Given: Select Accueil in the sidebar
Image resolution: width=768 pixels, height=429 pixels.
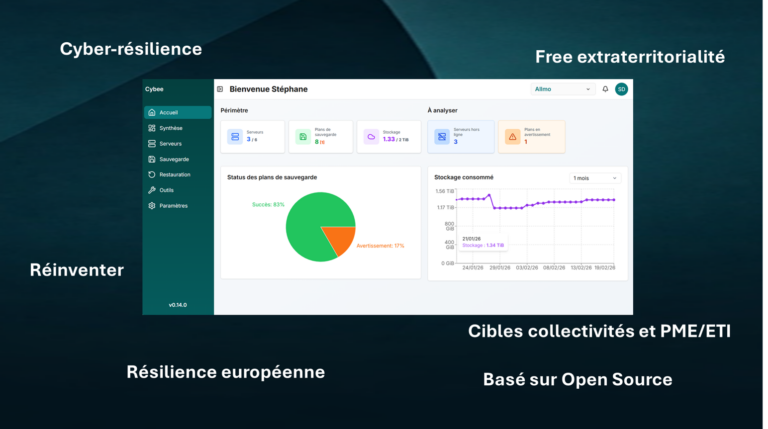Looking at the screenshot, I should [x=168, y=112].
